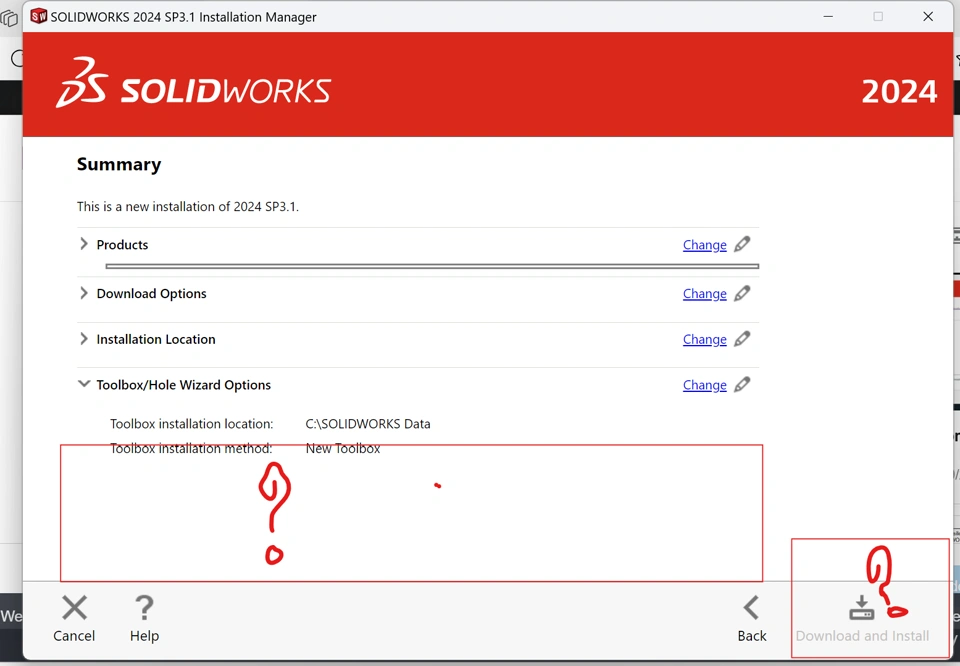Collapse the Toolbox/Hole Wizard Options chevron
Viewport: 960px width, 666px height.
[x=84, y=384]
